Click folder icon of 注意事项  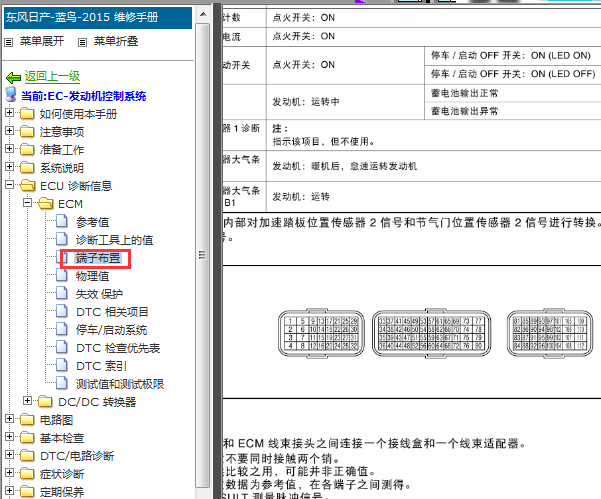(27, 131)
